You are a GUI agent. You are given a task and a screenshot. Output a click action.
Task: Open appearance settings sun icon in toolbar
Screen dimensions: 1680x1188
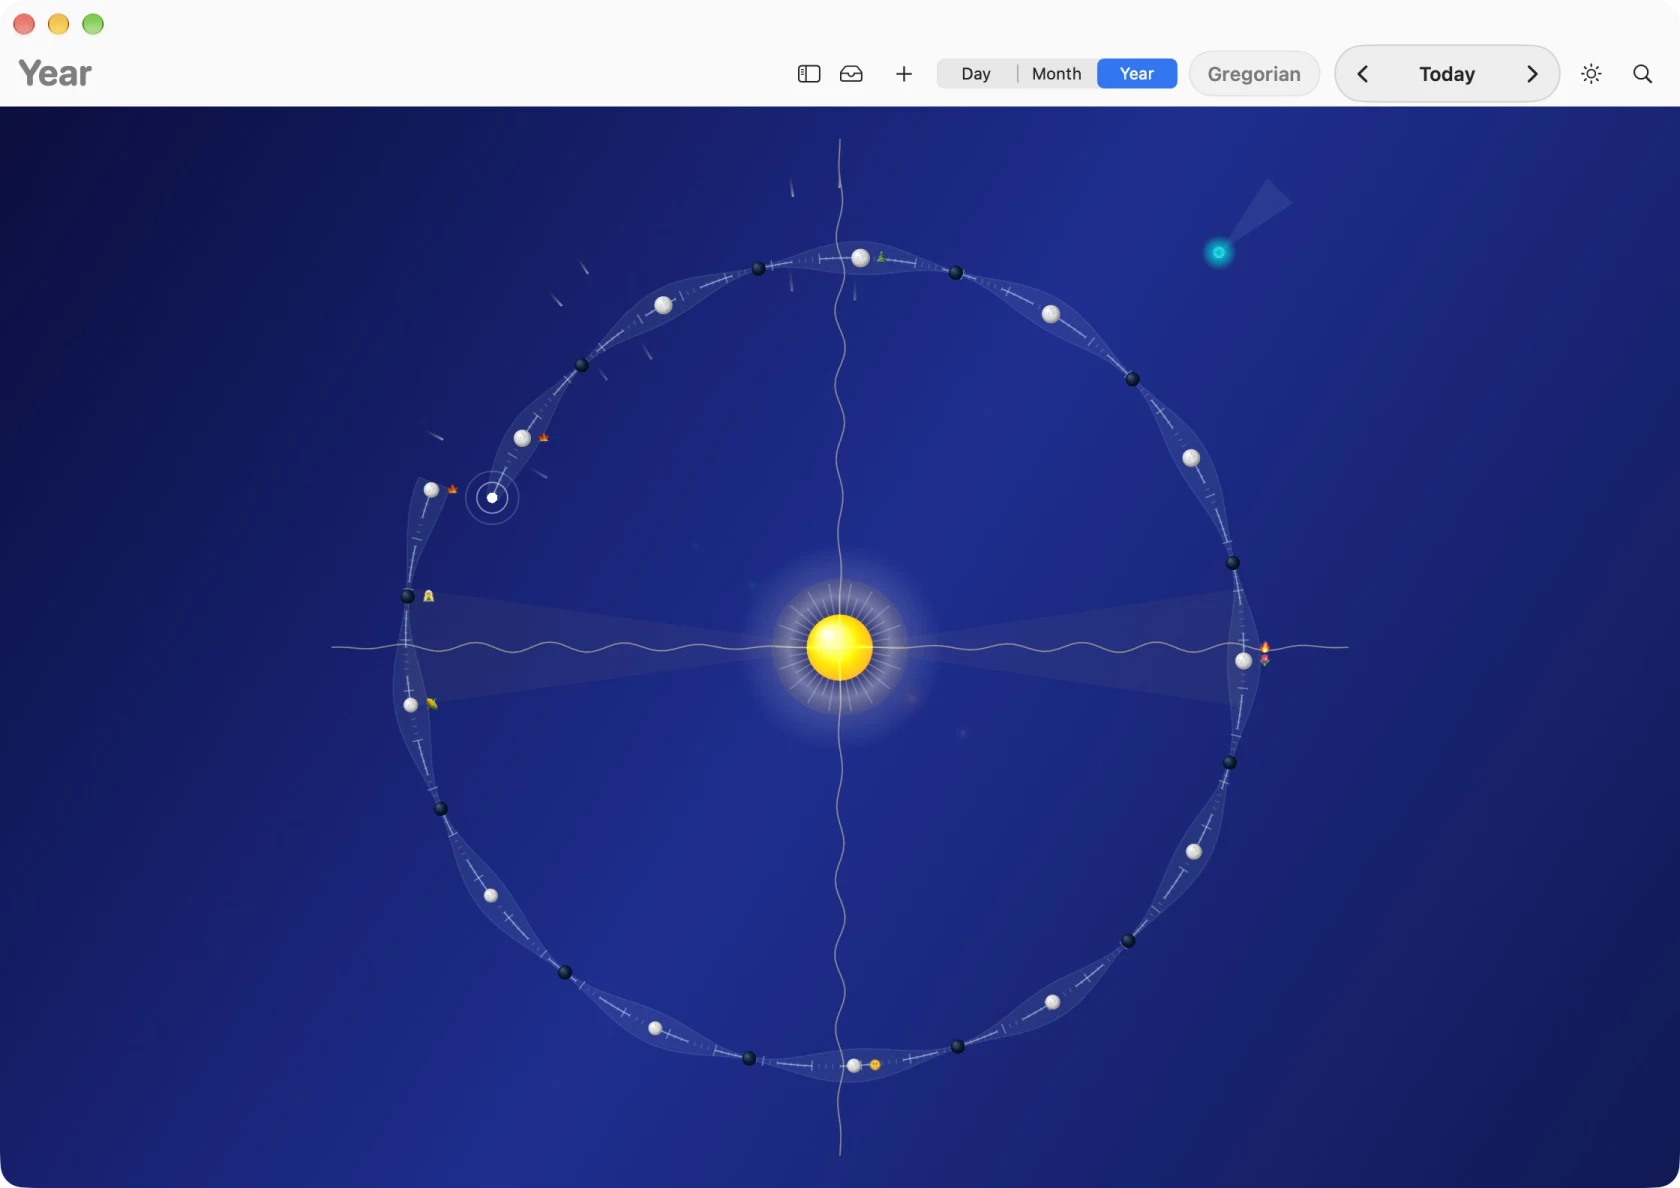(1591, 74)
